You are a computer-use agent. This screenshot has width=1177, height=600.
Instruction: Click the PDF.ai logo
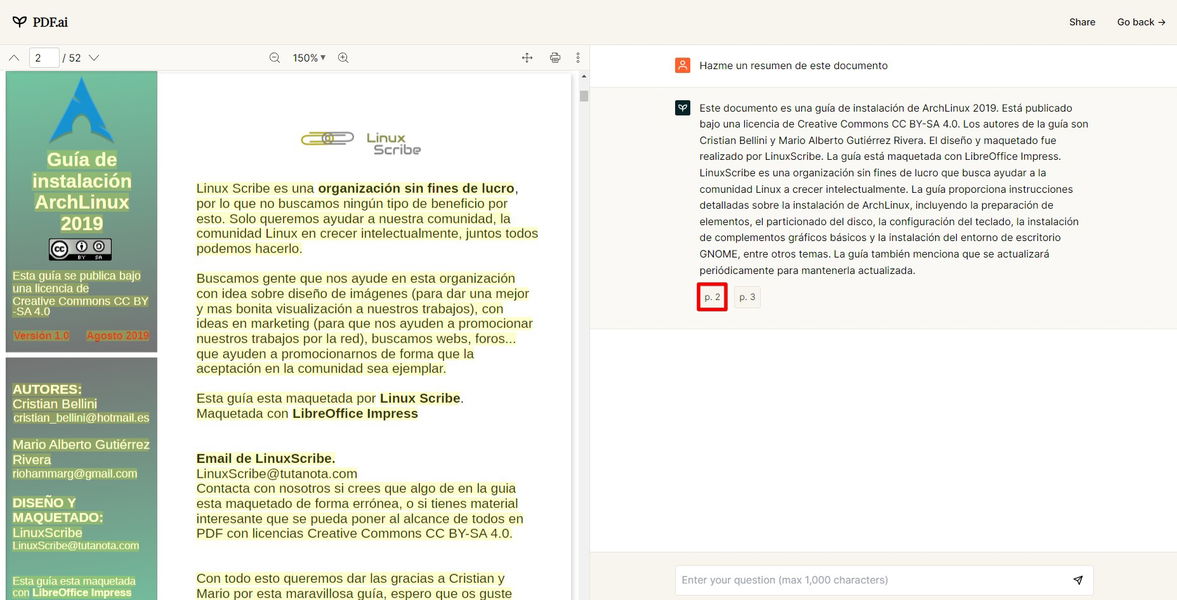40,22
